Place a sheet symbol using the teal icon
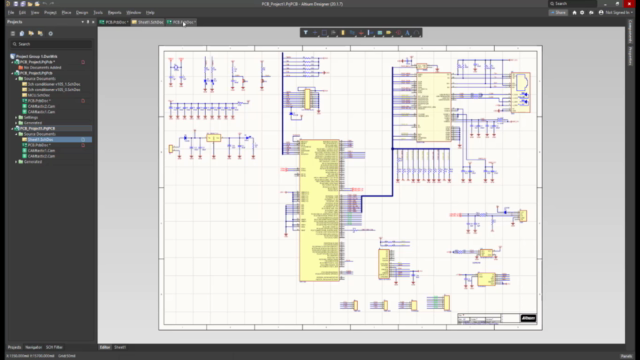This screenshot has width=640, height=360. (380, 33)
